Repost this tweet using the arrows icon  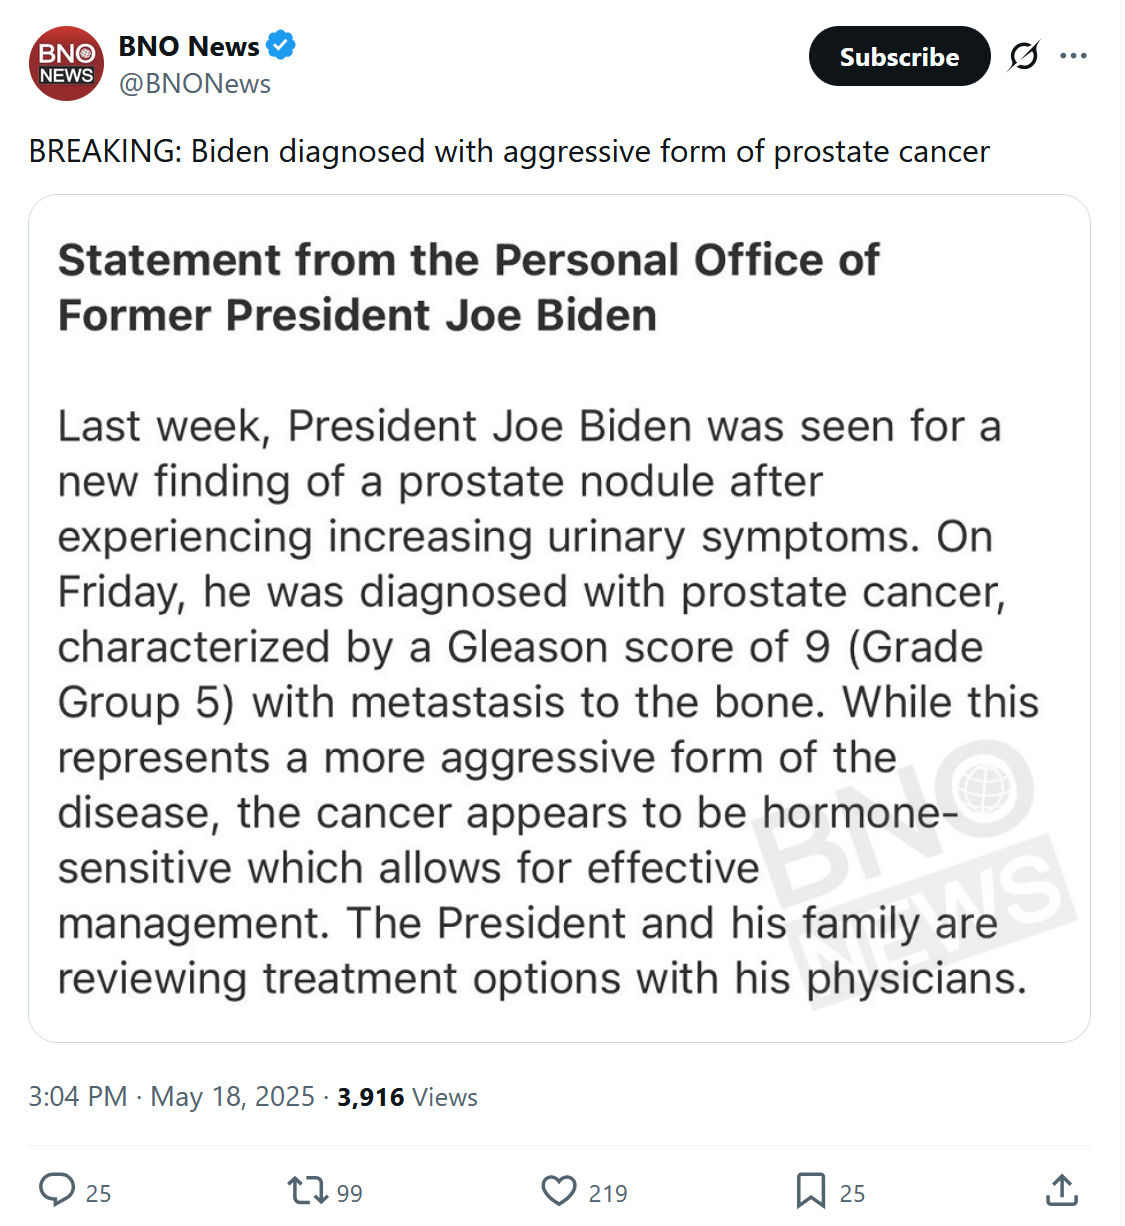pyautogui.click(x=307, y=1190)
